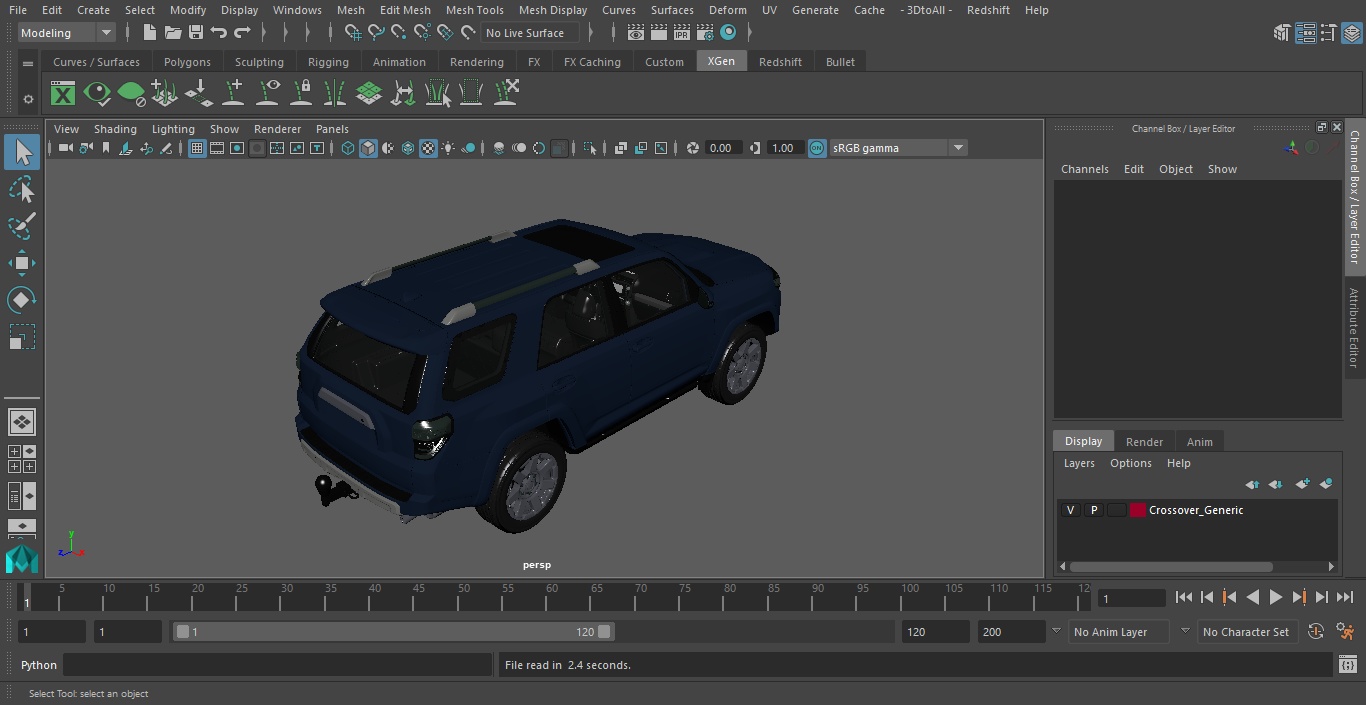The width and height of the screenshot is (1366, 705).
Task: Click the Crossover_Generic layer color swatch
Action: click(x=1138, y=510)
